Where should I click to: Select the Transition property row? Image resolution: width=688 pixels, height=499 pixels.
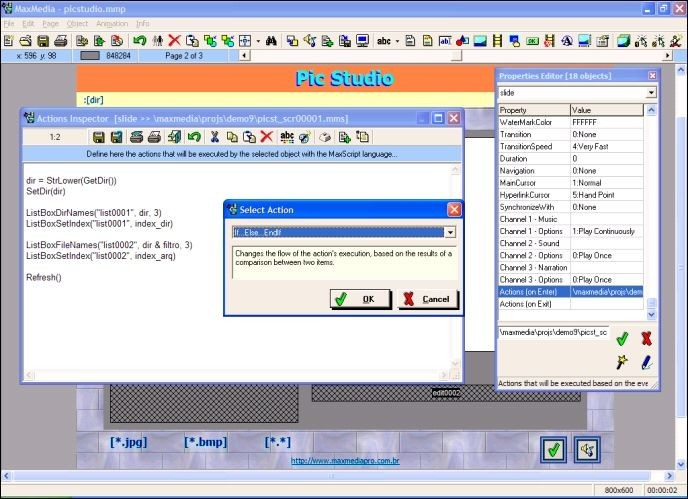coord(570,134)
